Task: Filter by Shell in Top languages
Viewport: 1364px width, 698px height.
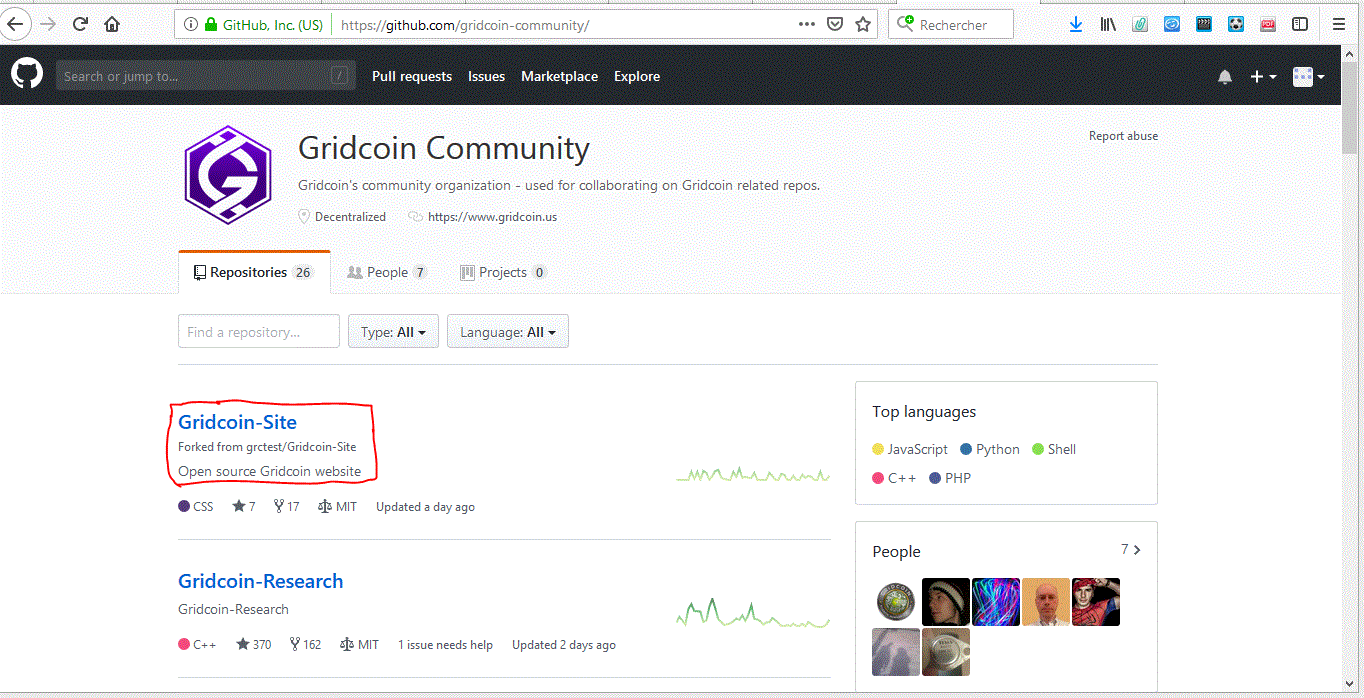Action: (1054, 449)
